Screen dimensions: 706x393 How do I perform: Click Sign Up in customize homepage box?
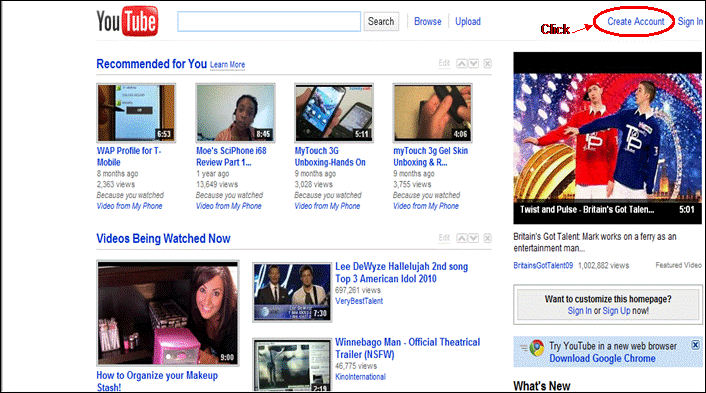coord(616,311)
